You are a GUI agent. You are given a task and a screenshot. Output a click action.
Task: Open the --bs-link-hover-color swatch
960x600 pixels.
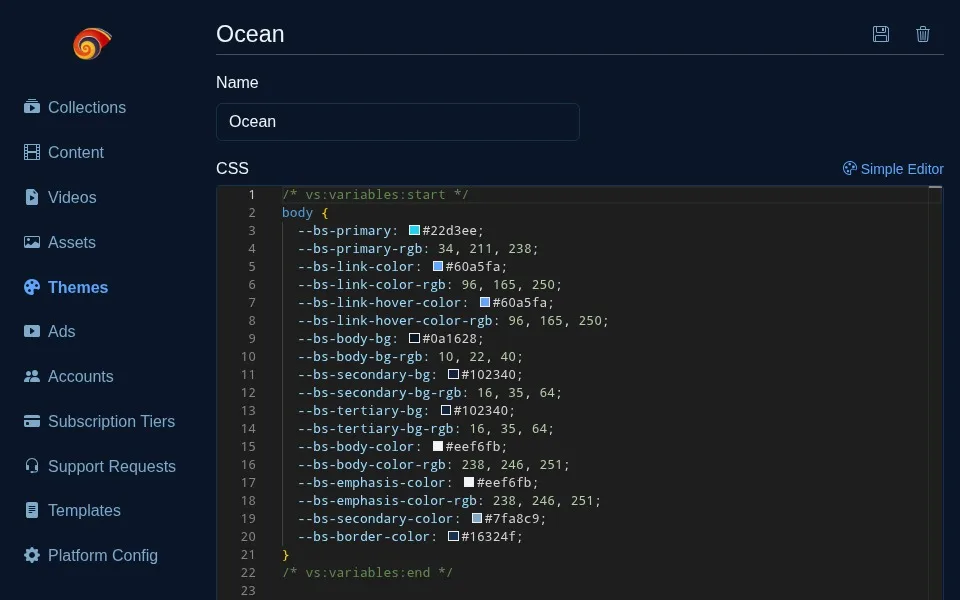(485, 302)
